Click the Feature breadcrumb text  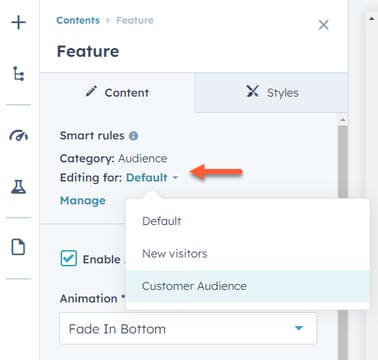pyautogui.click(x=135, y=20)
